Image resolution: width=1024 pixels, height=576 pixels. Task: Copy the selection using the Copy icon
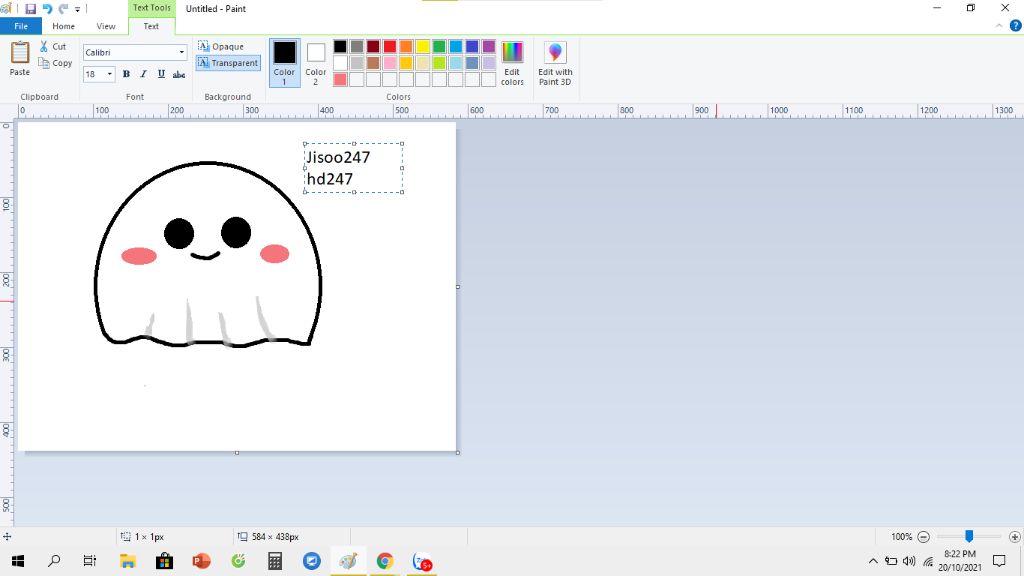pyautogui.click(x=44, y=63)
